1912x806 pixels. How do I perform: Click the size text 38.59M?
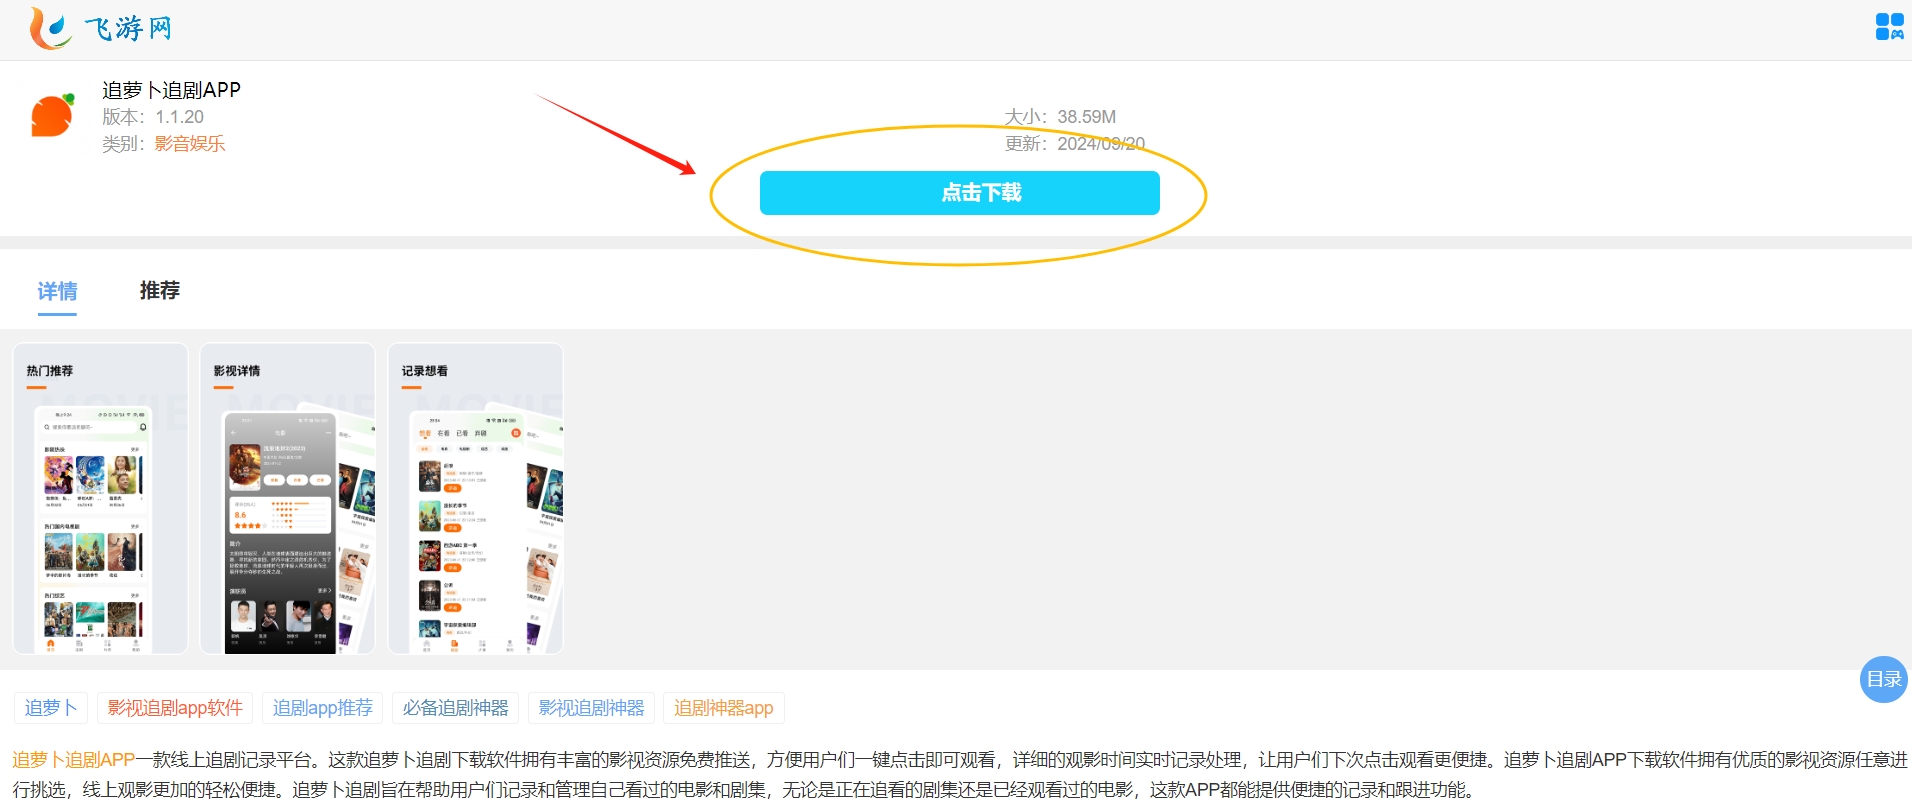pyautogui.click(x=1087, y=117)
